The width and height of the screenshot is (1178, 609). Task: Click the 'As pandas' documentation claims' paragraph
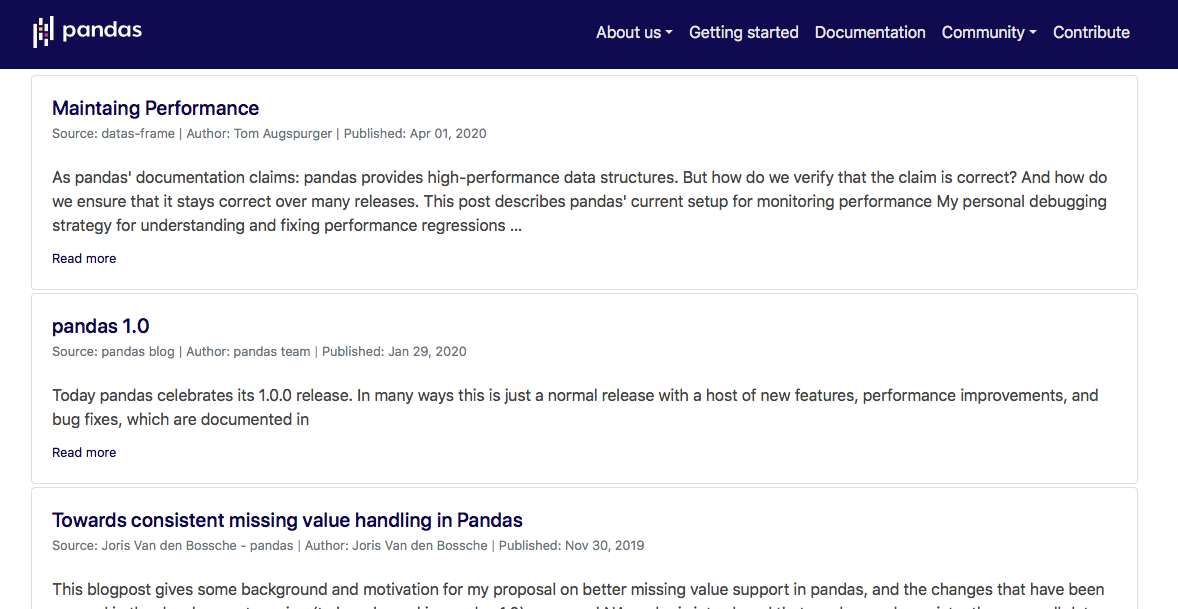579,201
